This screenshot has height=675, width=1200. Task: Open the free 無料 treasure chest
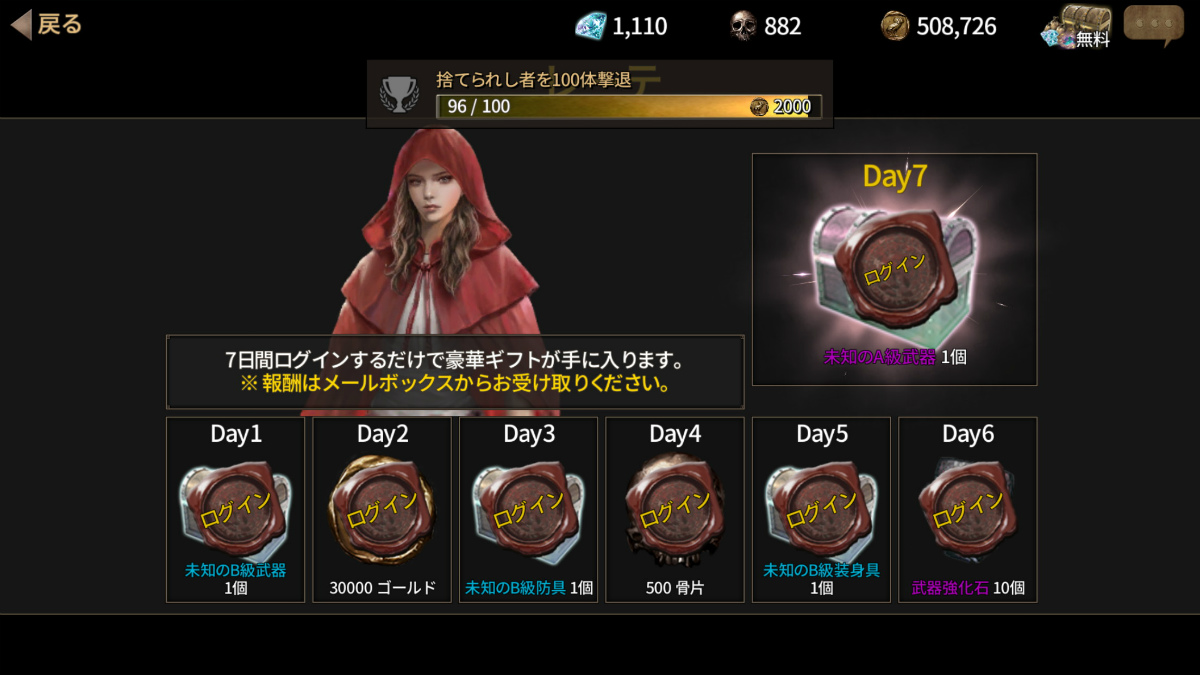coord(1076,26)
